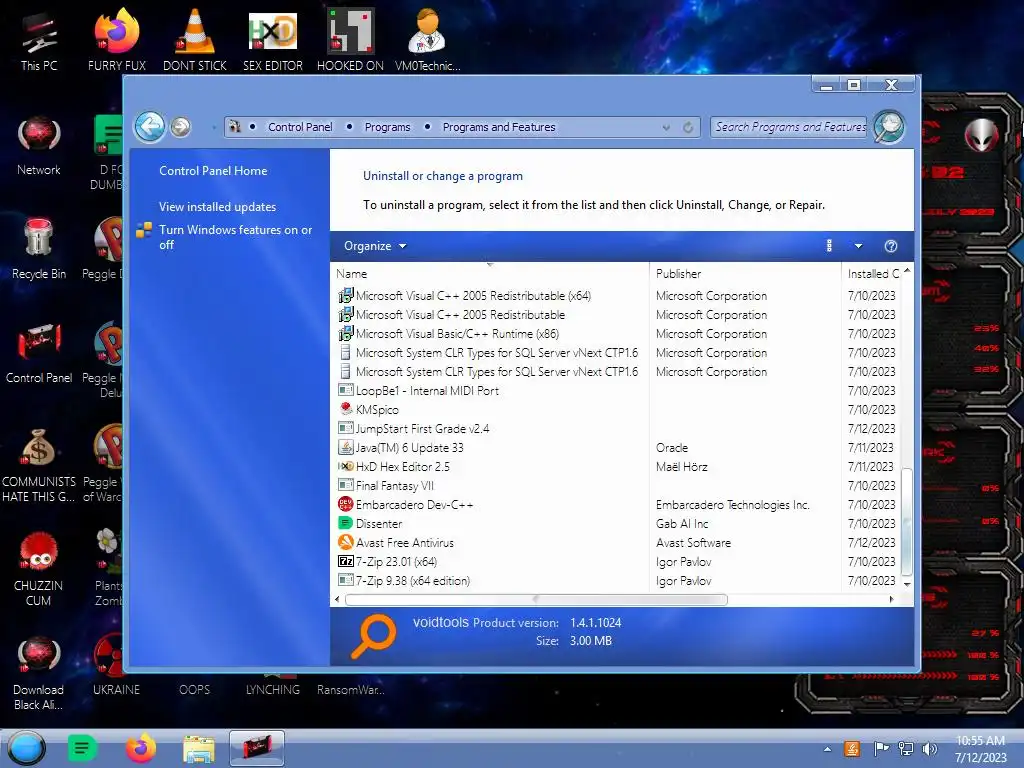The height and width of the screenshot is (768, 1024).
Task: Click Control Panel Home link
Action: coord(213,171)
